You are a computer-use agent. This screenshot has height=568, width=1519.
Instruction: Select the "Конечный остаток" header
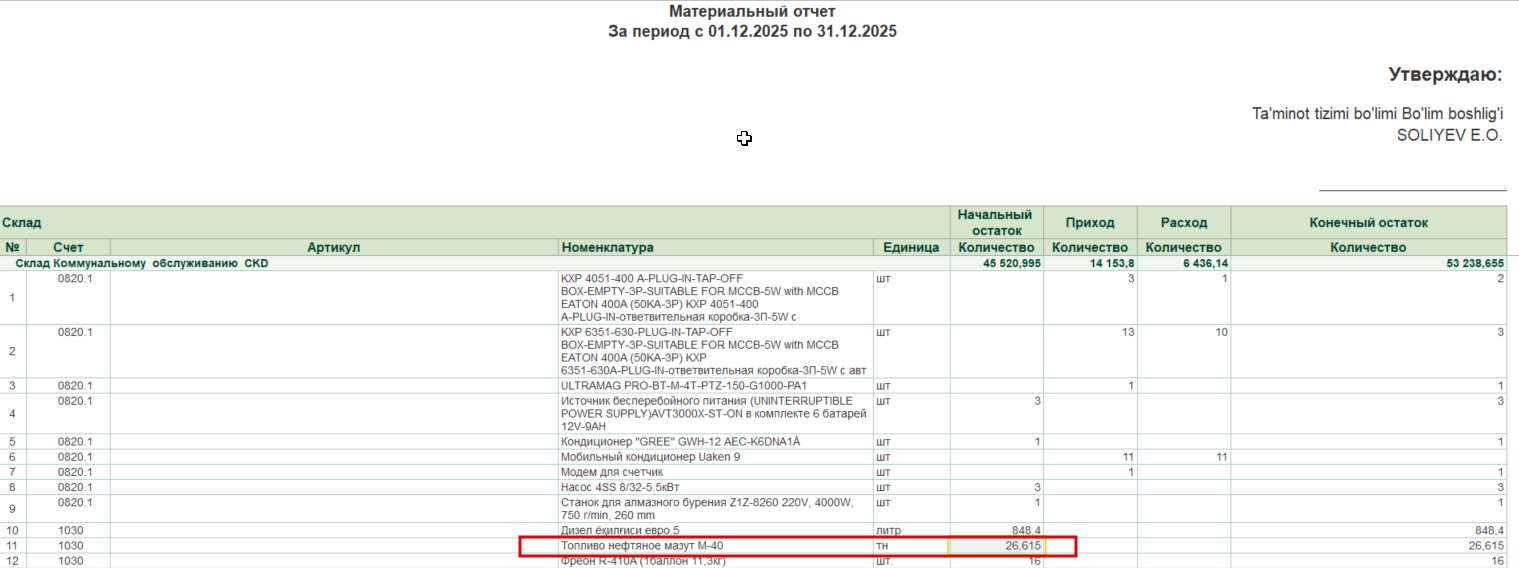pyautogui.click(x=1368, y=223)
